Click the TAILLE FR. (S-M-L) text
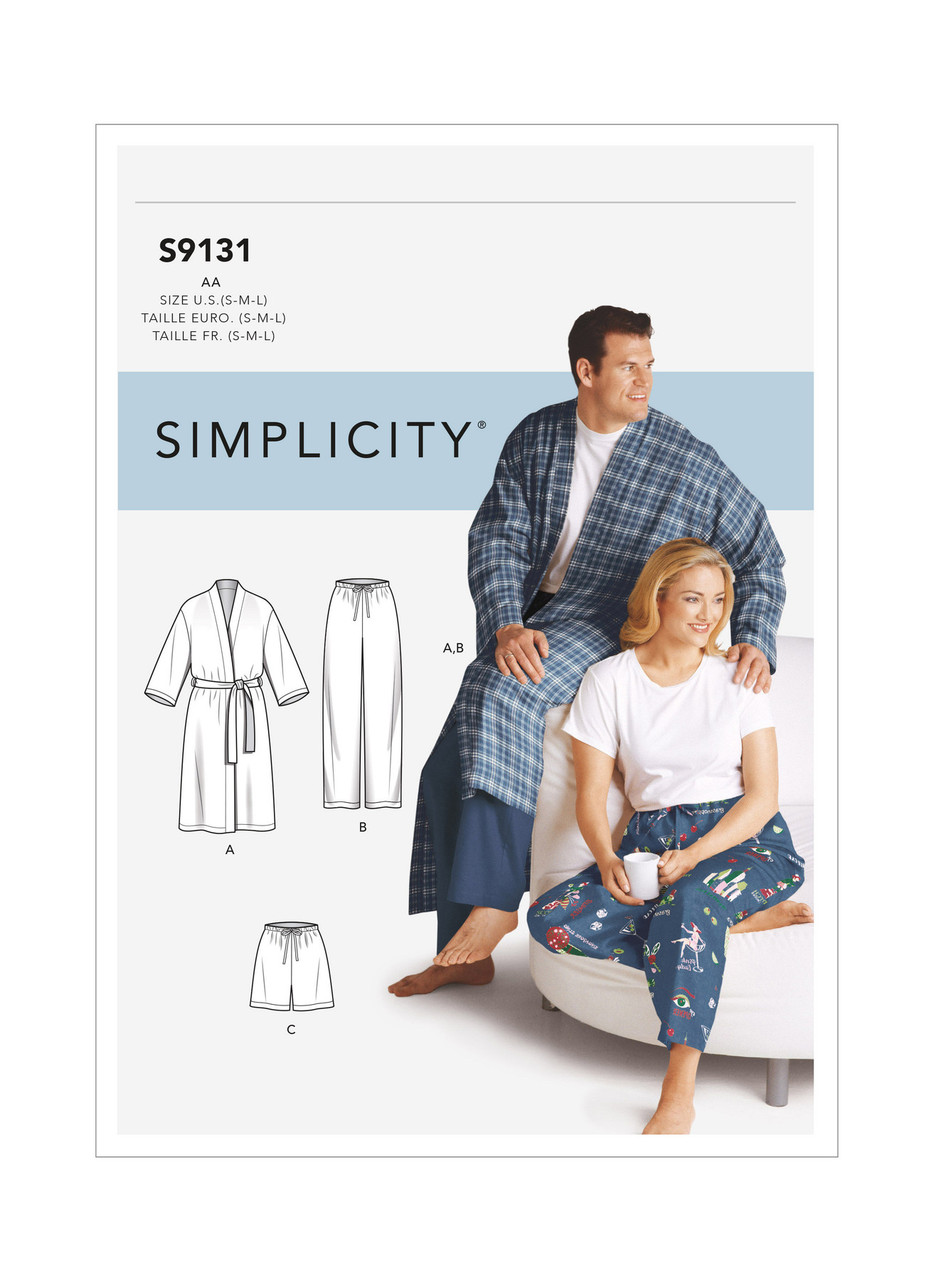The height and width of the screenshot is (1280, 931). tap(213, 336)
